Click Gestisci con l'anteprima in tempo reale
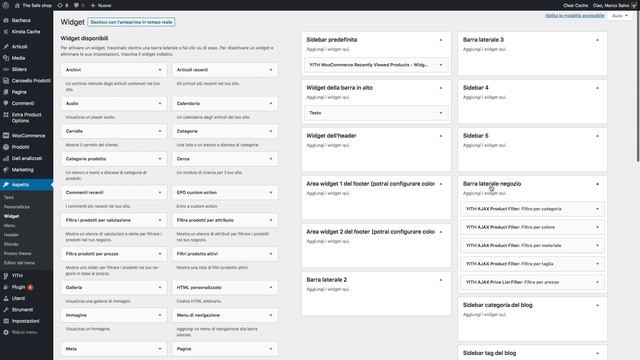The width and height of the screenshot is (640, 360). click(x=131, y=22)
